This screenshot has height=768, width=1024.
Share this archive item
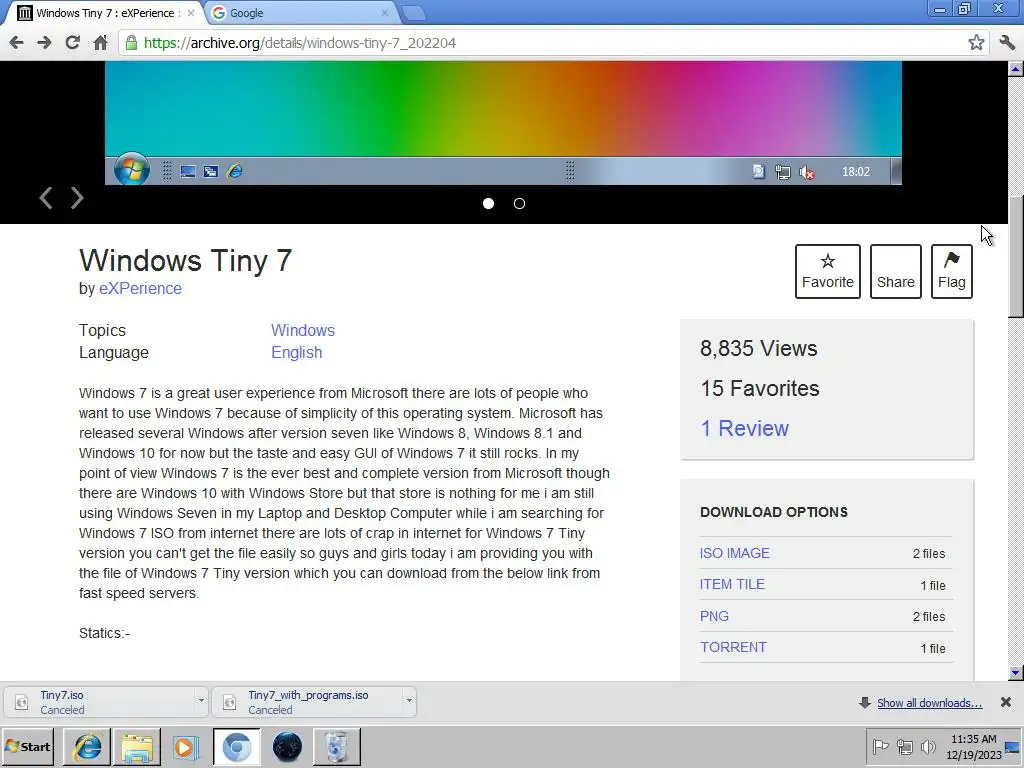[895, 272]
